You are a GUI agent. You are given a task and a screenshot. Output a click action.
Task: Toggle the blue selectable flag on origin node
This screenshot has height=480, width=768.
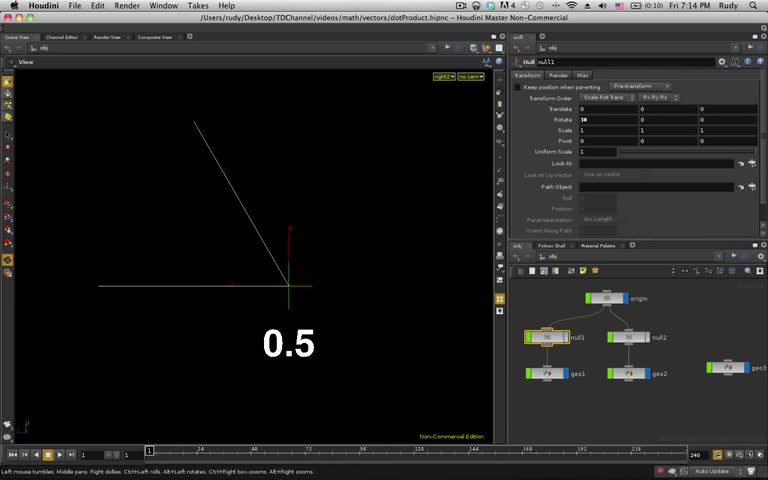tap(626, 298)
